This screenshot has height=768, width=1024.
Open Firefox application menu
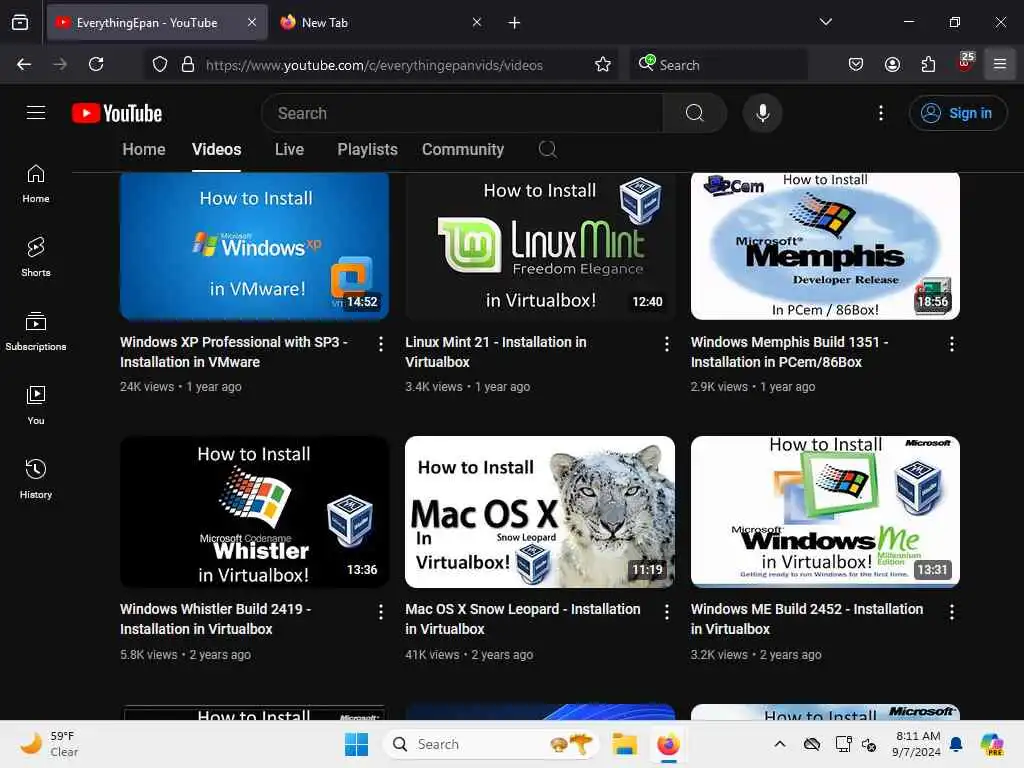click(x=1000, y=64)
